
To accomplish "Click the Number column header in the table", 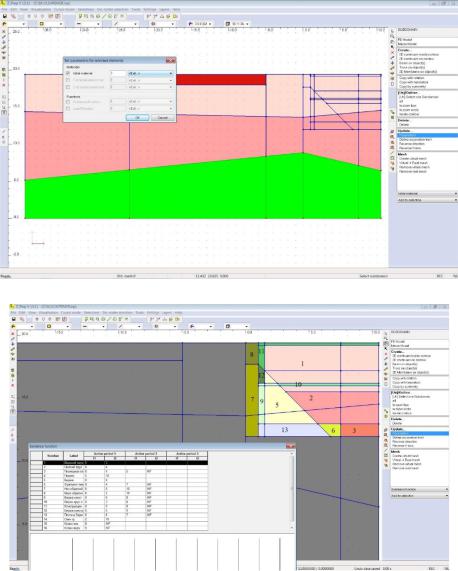I will click(53, 456).
